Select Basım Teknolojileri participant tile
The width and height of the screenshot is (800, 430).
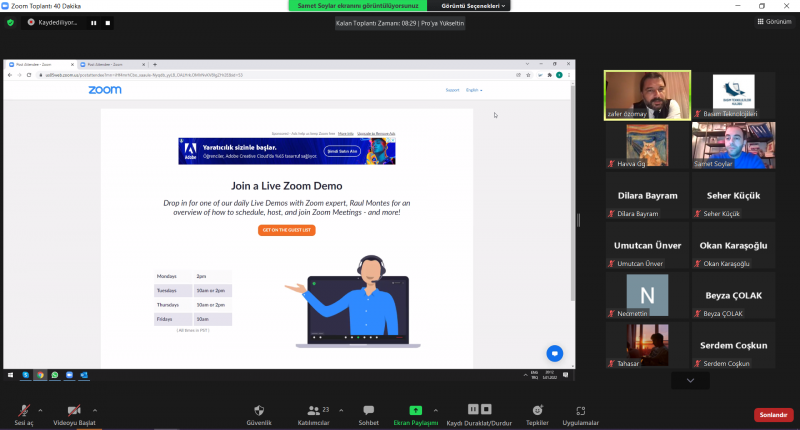tap(734, 95)
